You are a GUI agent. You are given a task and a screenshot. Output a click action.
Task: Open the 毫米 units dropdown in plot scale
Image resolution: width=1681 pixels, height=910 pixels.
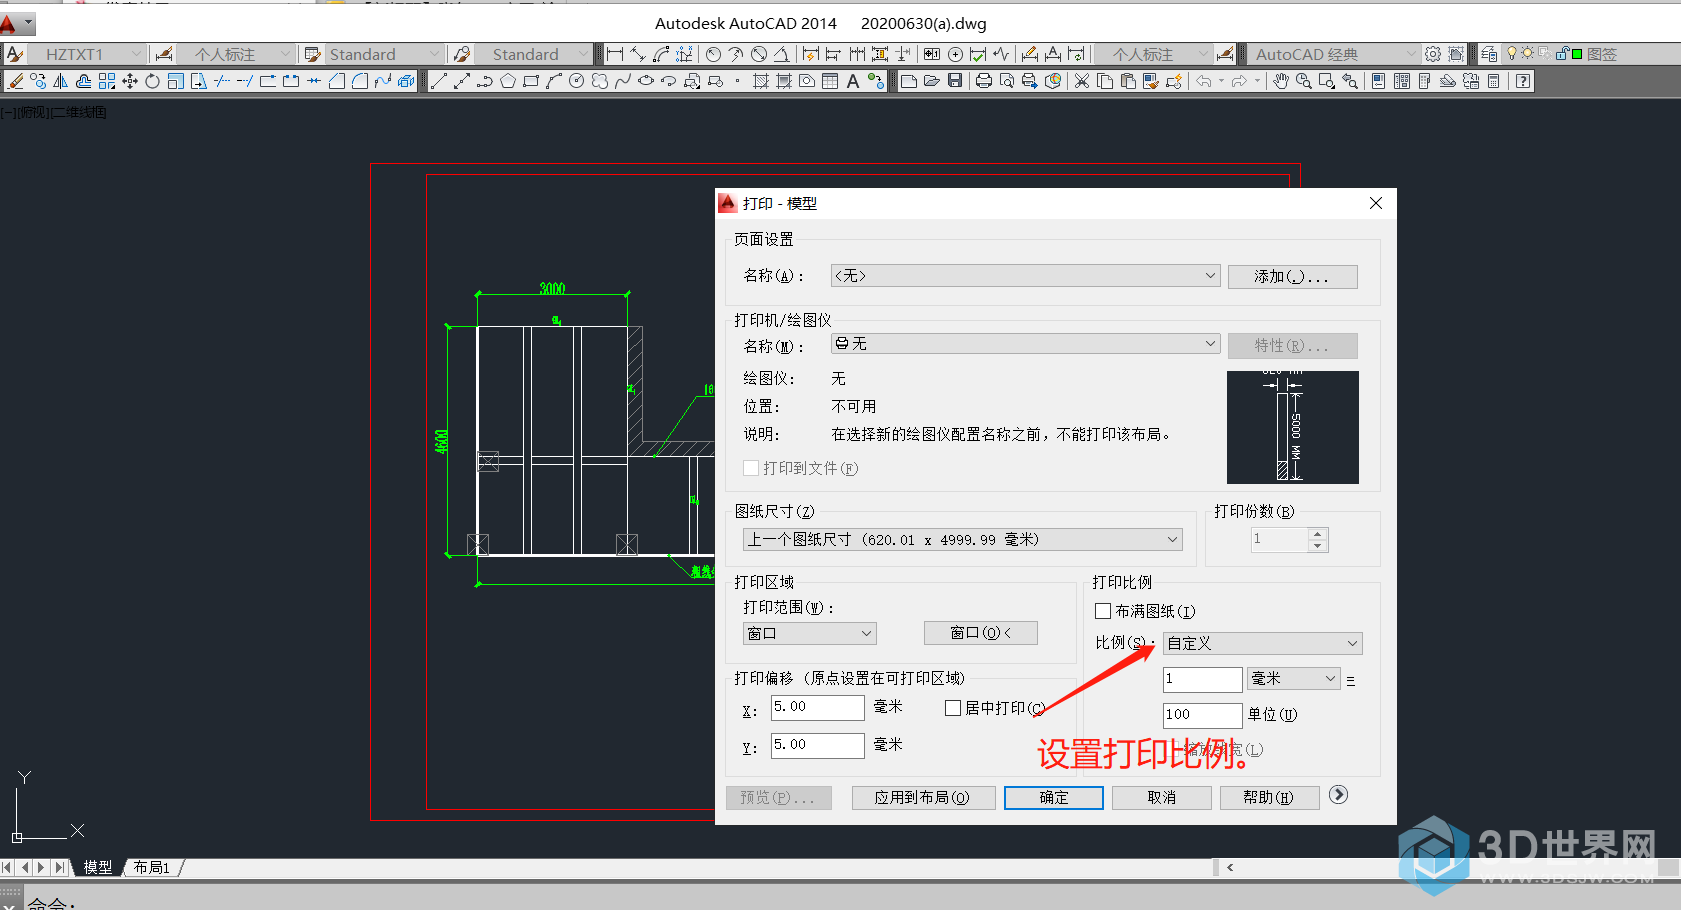coord(1294,678)
